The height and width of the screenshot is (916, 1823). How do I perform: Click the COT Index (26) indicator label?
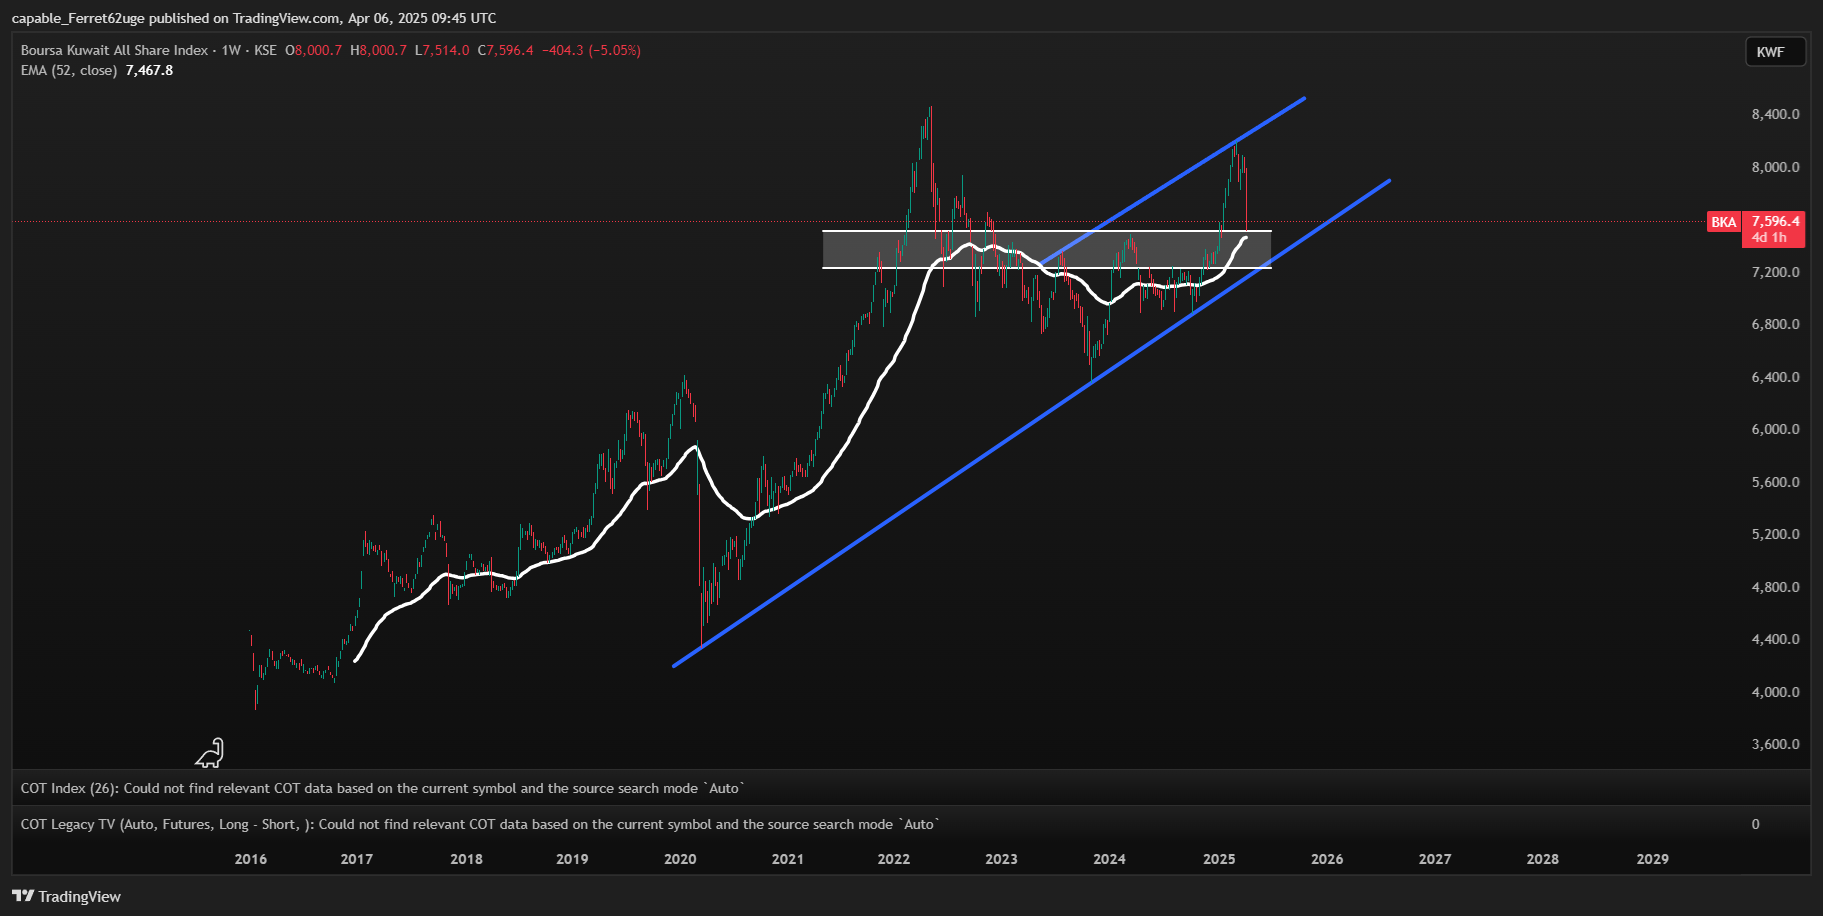tap(69, 788)
